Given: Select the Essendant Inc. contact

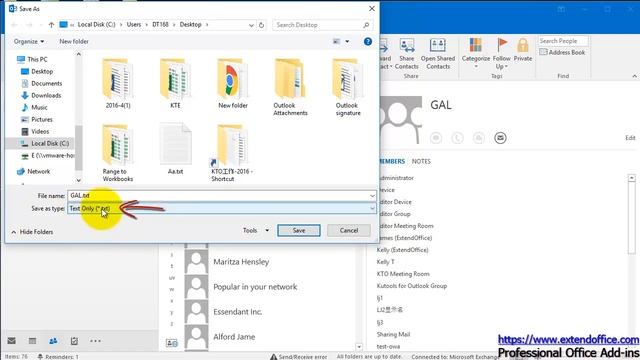Looking at the screenshot, I should click(x=238, y=312).
